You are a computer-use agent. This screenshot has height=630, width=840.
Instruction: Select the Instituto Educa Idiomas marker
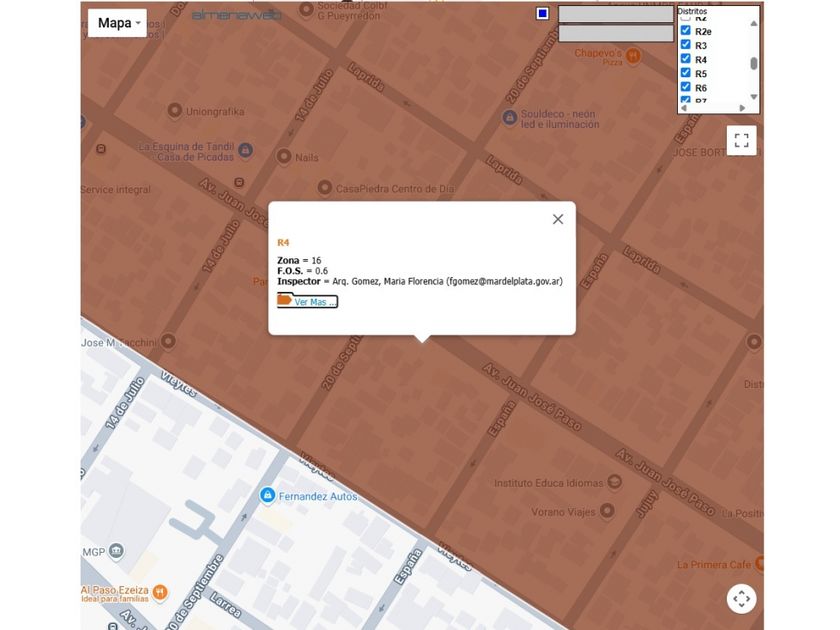[x=614, y=482]
